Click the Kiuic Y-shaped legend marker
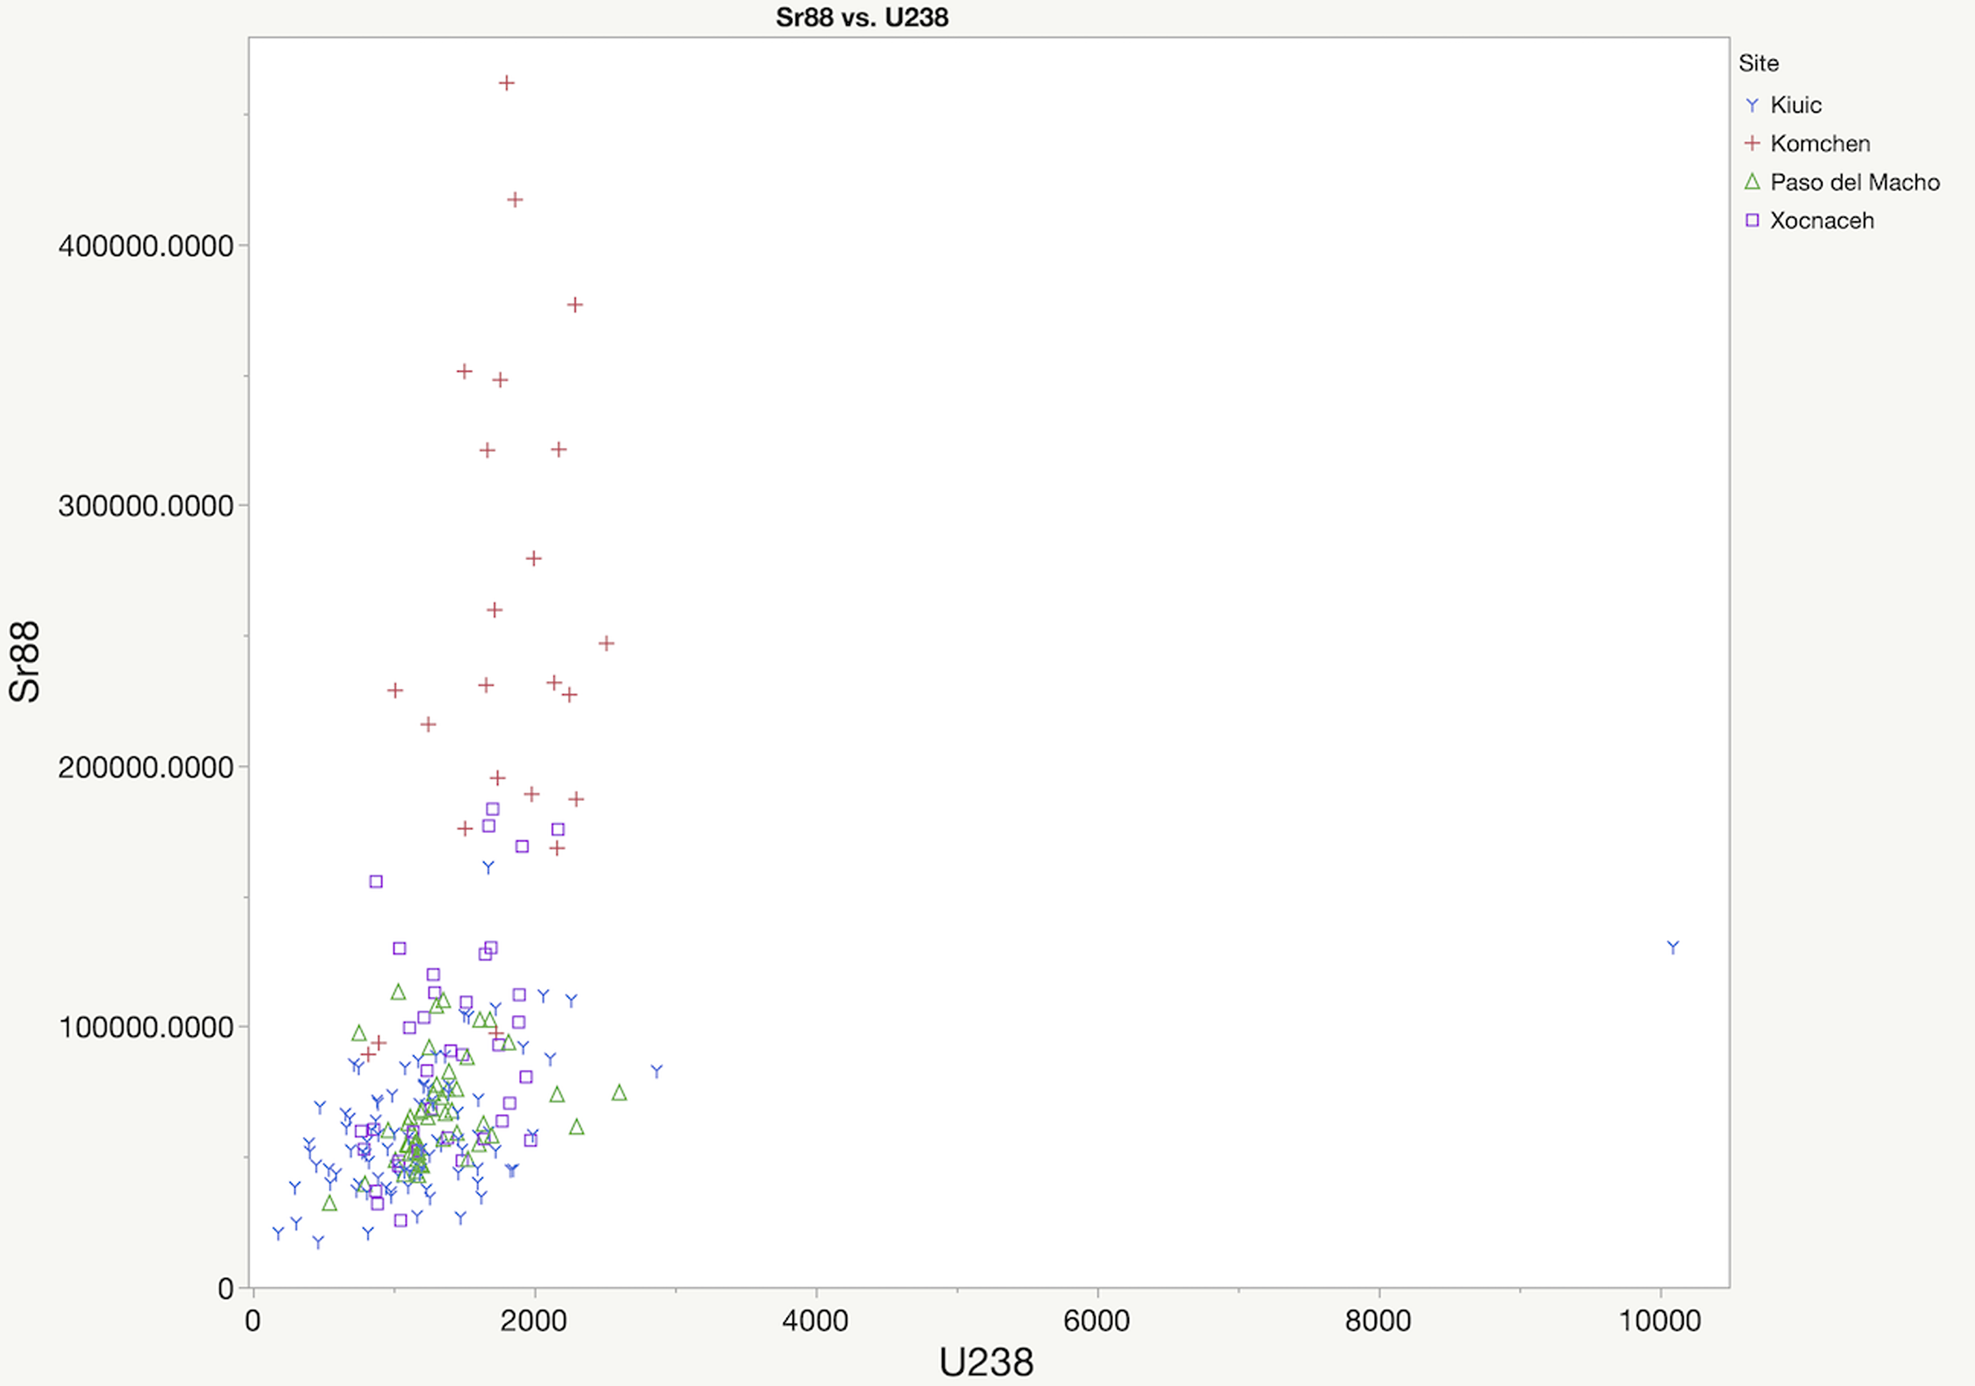This screenshot has width=1975, height=1386. pos(1751,105)
